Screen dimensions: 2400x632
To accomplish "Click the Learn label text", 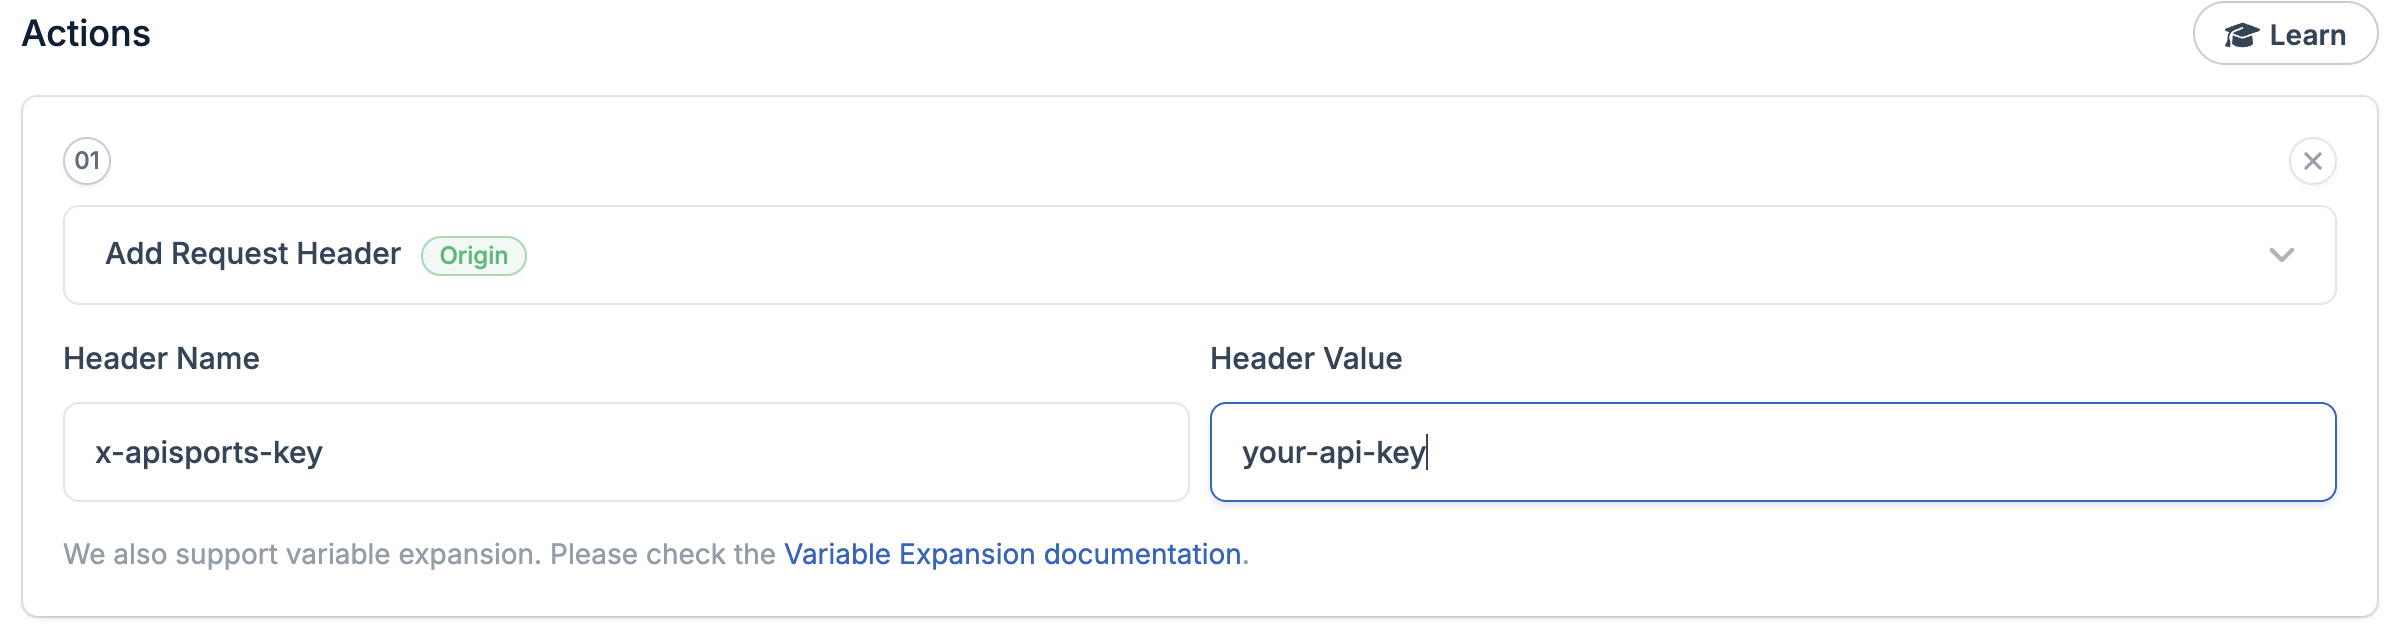I will click(2307, 36).
